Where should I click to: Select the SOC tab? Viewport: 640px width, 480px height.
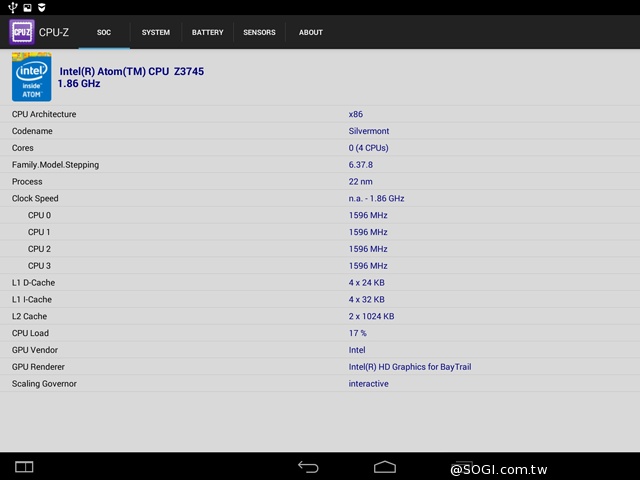[104, 32]
